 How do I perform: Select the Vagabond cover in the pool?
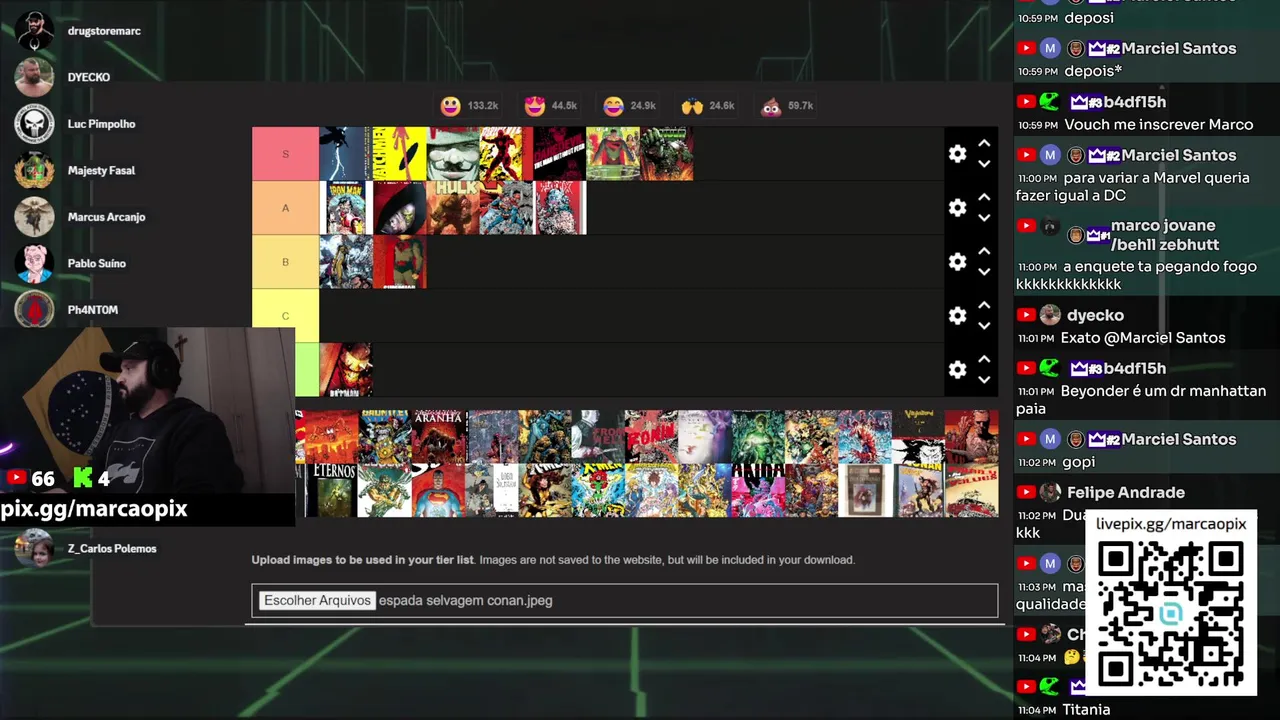point(918,437)
